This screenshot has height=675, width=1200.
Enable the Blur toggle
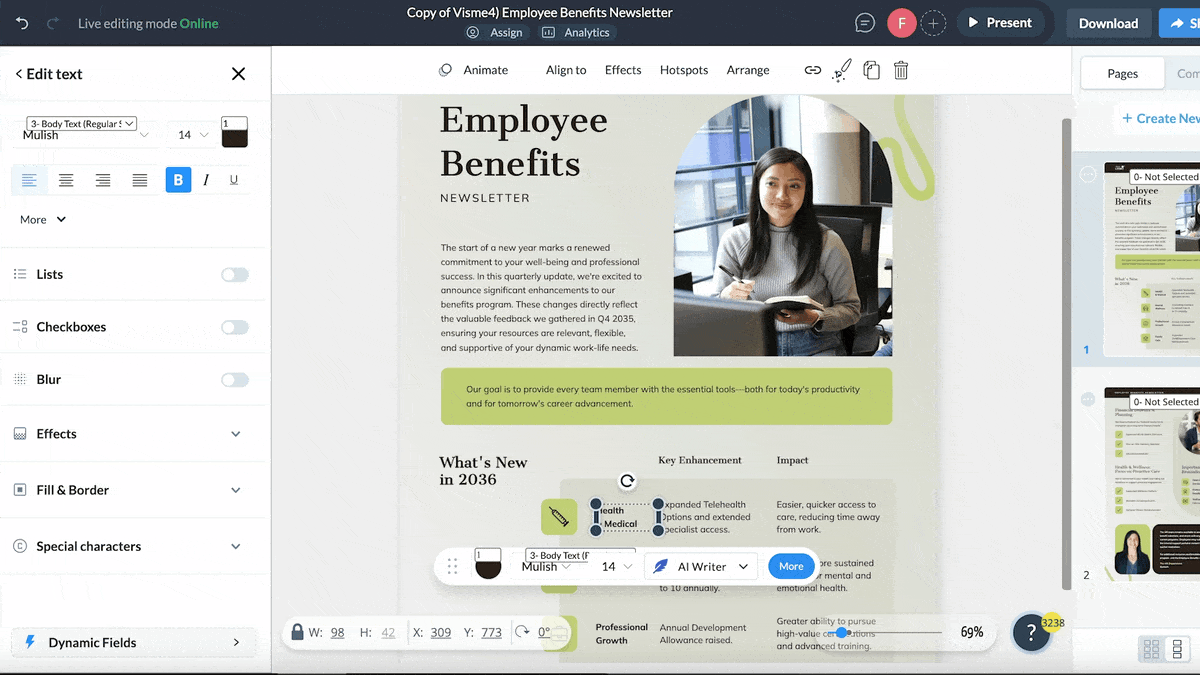point(234,379)
